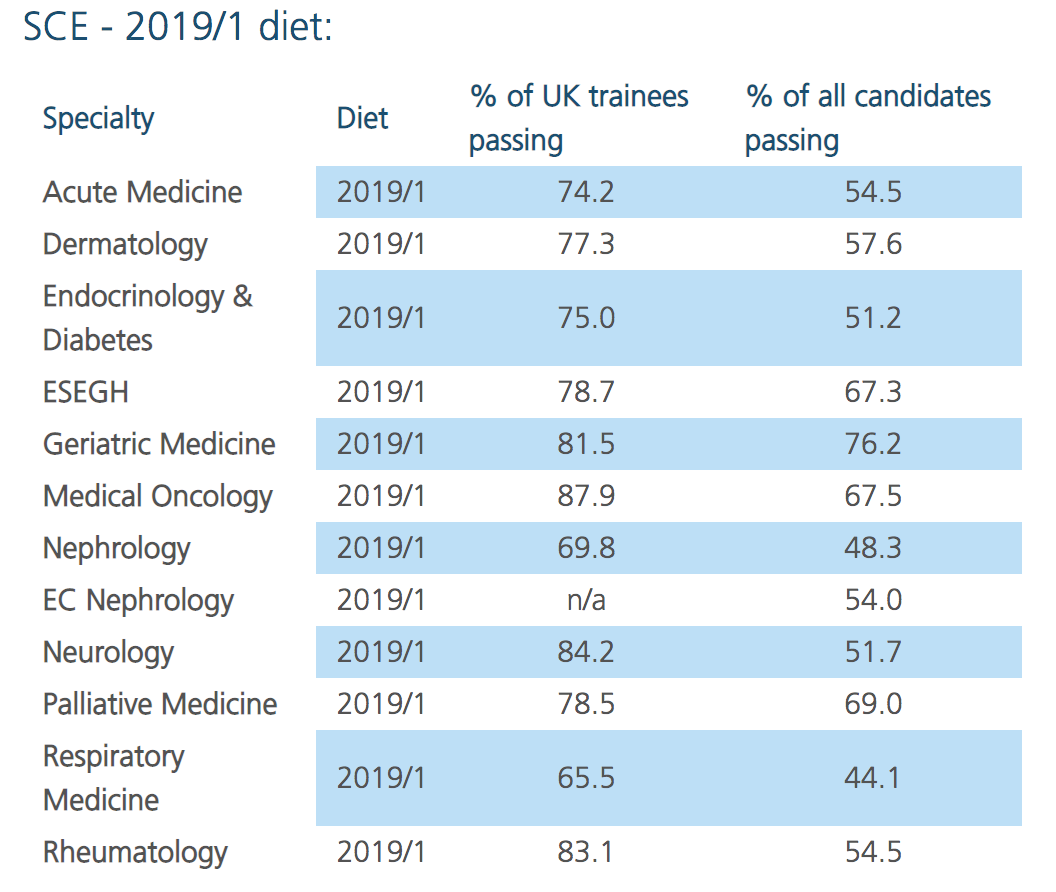Viewport: 1056px width, 892px height.
Task: Click the Palliative Medicine row label
Action: coord(160,704)
